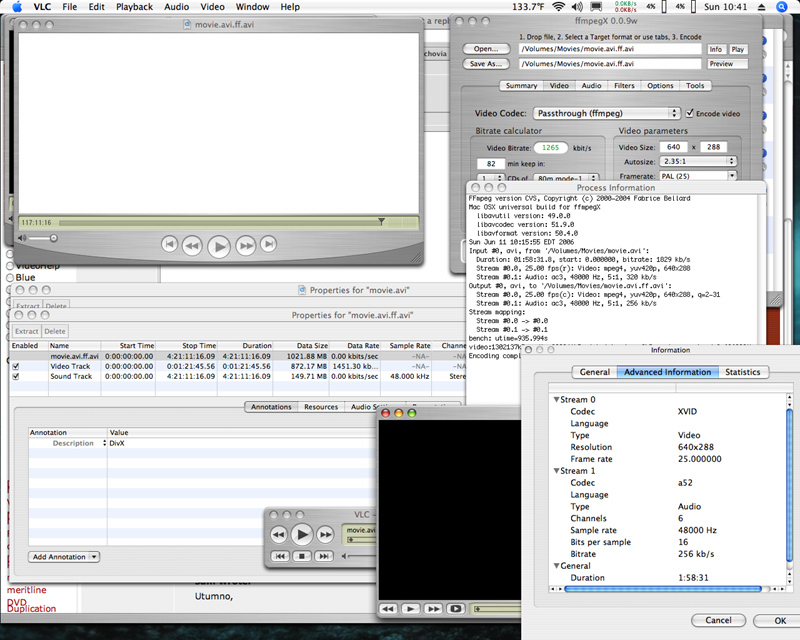
Task: Click rewind in the black VLC video window
Action: tap(388, 608)
